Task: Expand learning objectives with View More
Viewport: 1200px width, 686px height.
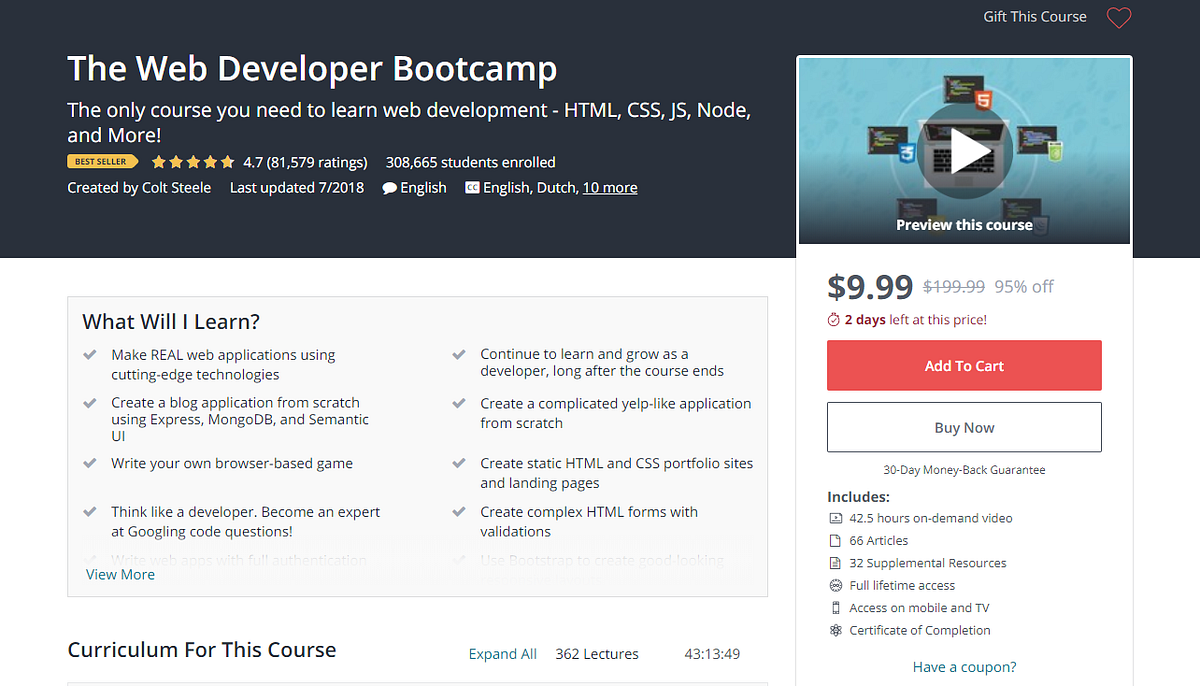Action: (x=120, y=574)
